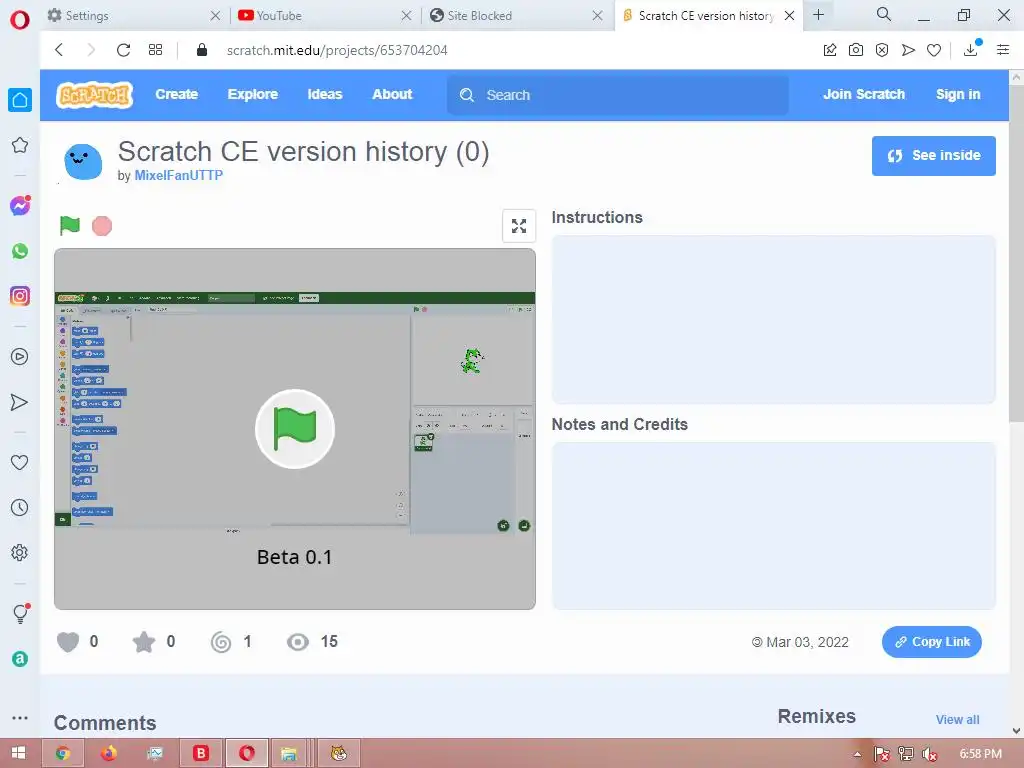This screenshot has width=1024, height=768.
Task: Show hidden system tray icons arrow
Action: 857,754
